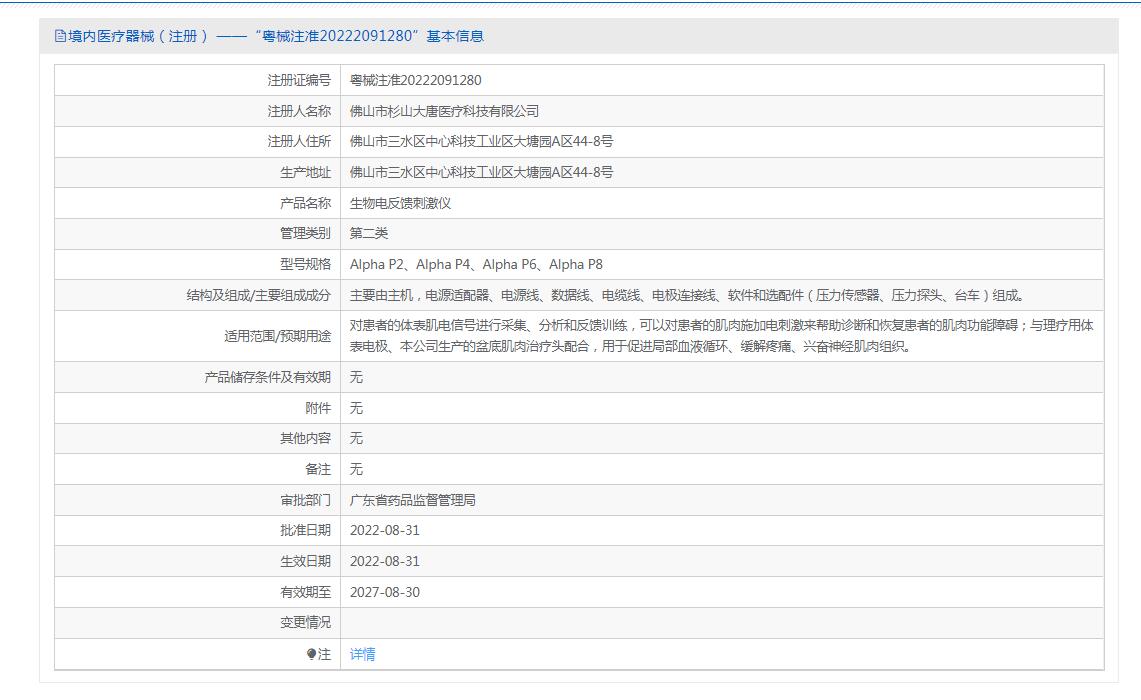Click the document icon beside the page title

(60, 36)
